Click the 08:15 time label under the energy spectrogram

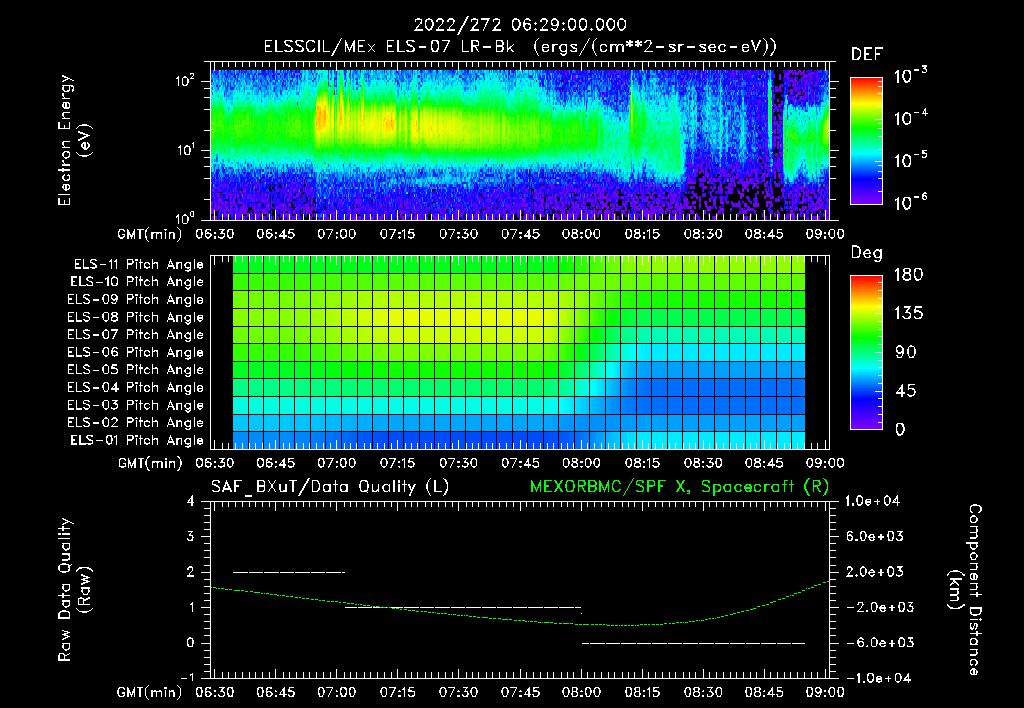[x=642, y=234]
